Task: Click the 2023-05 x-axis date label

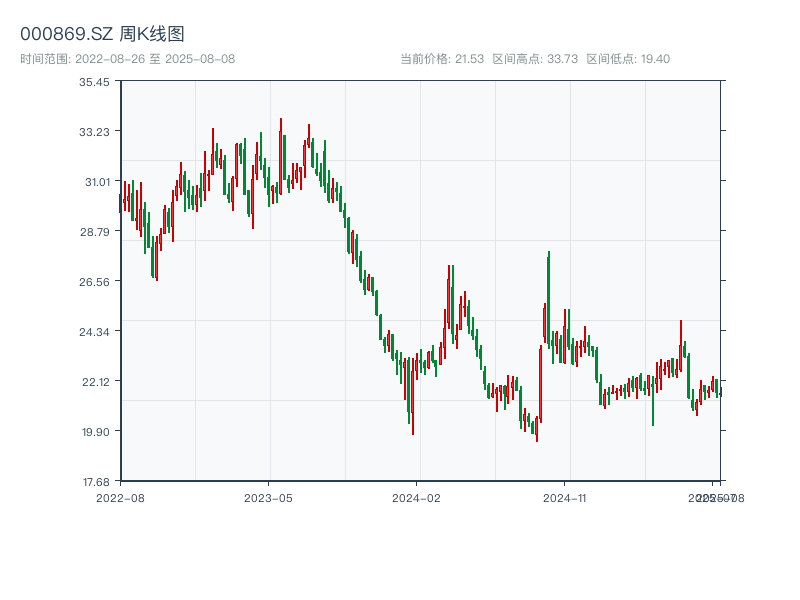Action: tap(268, 497)
